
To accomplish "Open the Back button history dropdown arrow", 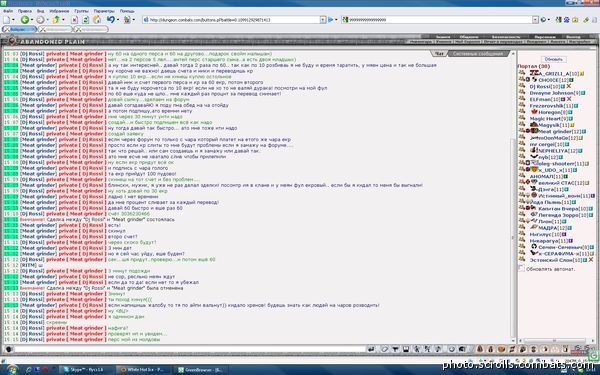I will pos(32,20).
